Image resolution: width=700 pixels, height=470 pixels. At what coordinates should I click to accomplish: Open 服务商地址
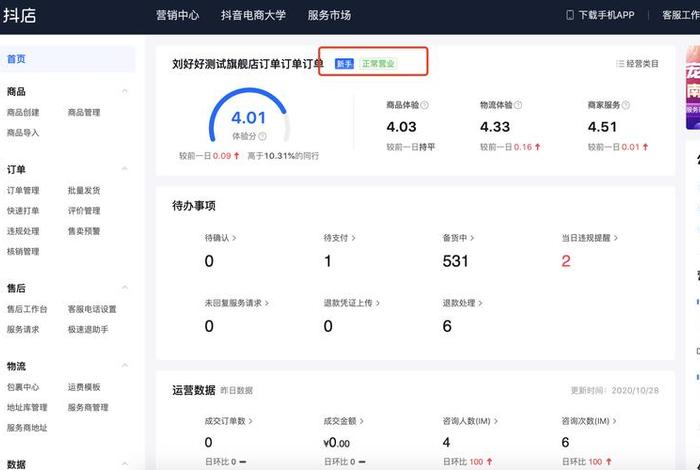pos(27,428)
